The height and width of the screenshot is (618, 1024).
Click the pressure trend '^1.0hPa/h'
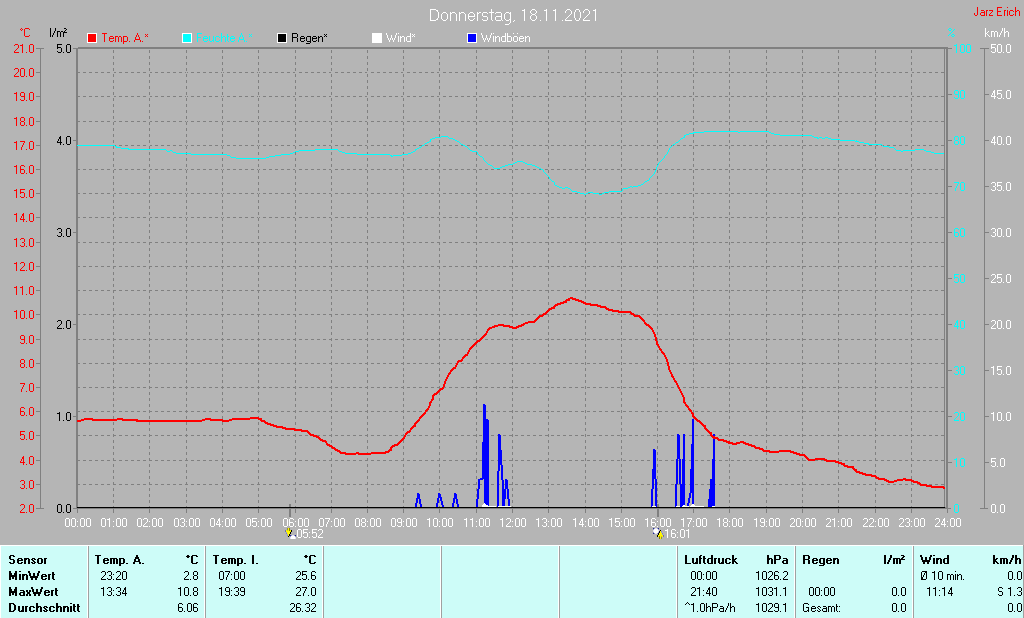[709, 608]
